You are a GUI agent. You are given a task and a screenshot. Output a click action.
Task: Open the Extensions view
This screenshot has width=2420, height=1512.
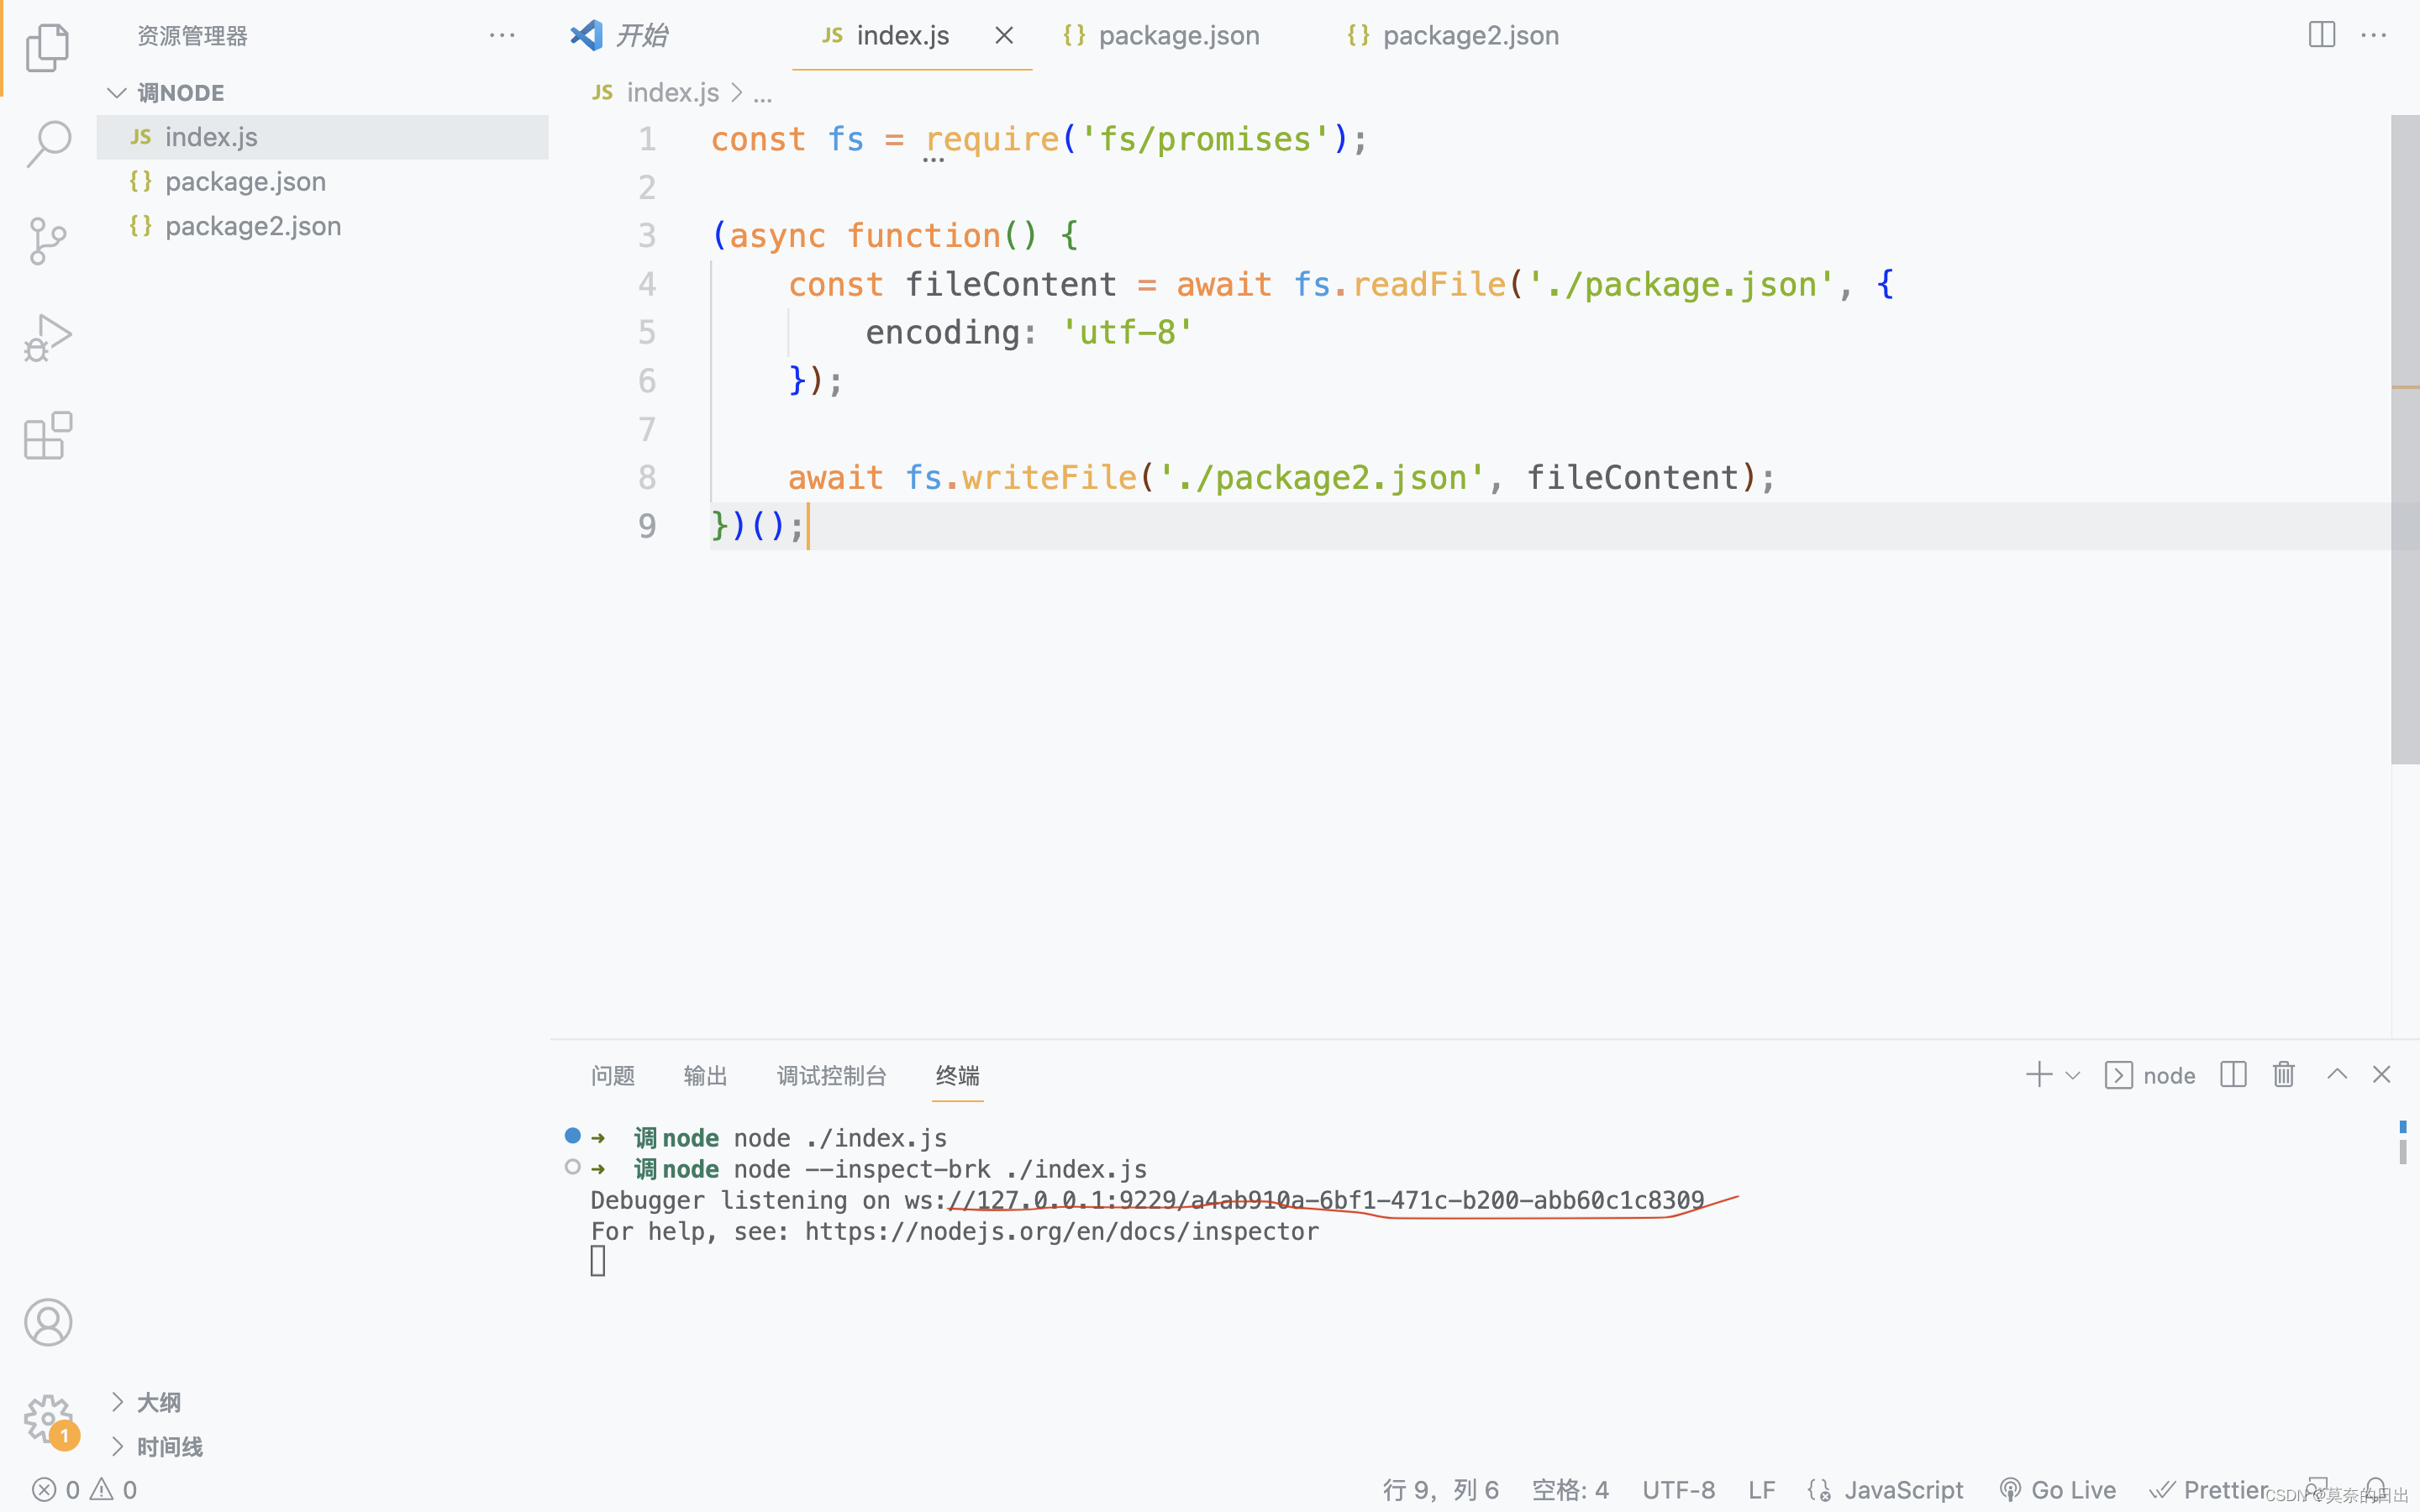[x=48, y=436]
